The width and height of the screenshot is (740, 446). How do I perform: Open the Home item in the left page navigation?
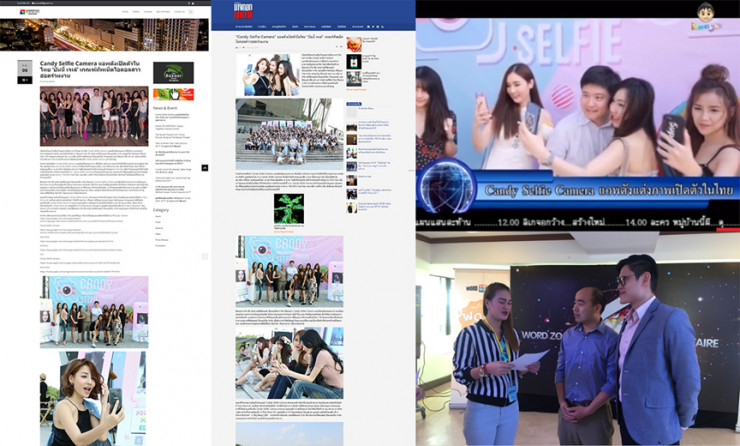[x=125, y=12]
